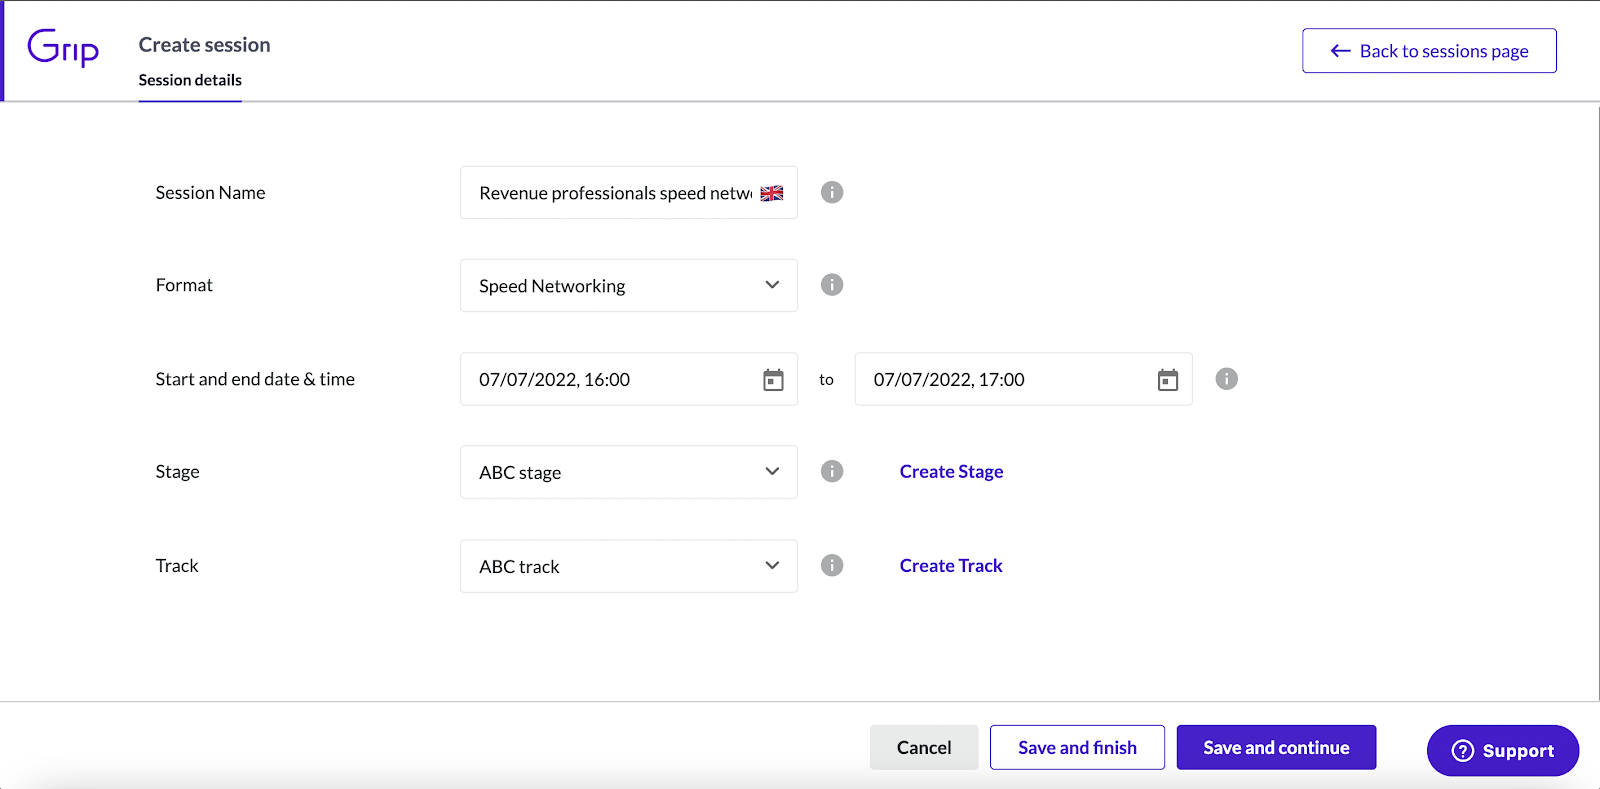Viewport: 1600px width, 789px height.
Task: Click Save and finish
Action: [1077, 747]
